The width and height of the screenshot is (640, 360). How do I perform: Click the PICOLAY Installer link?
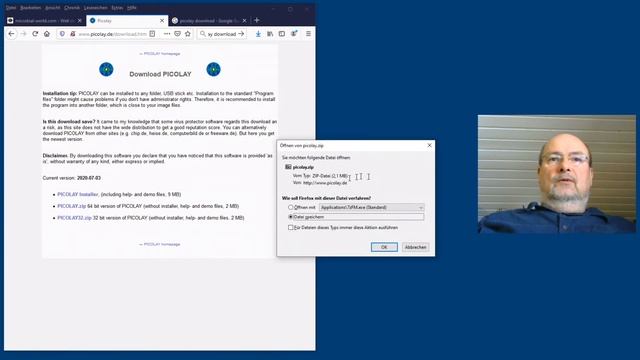click(78, 194)
